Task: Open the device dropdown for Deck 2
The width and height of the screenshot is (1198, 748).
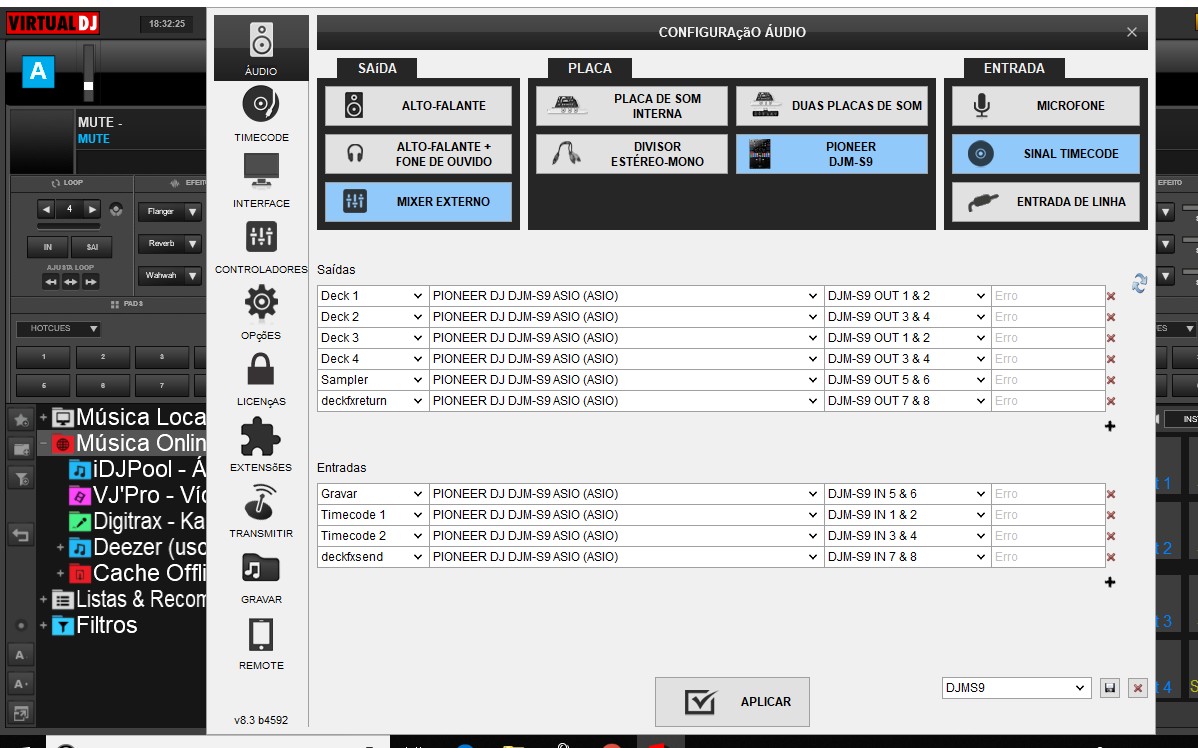Action: tap(627, 316)
